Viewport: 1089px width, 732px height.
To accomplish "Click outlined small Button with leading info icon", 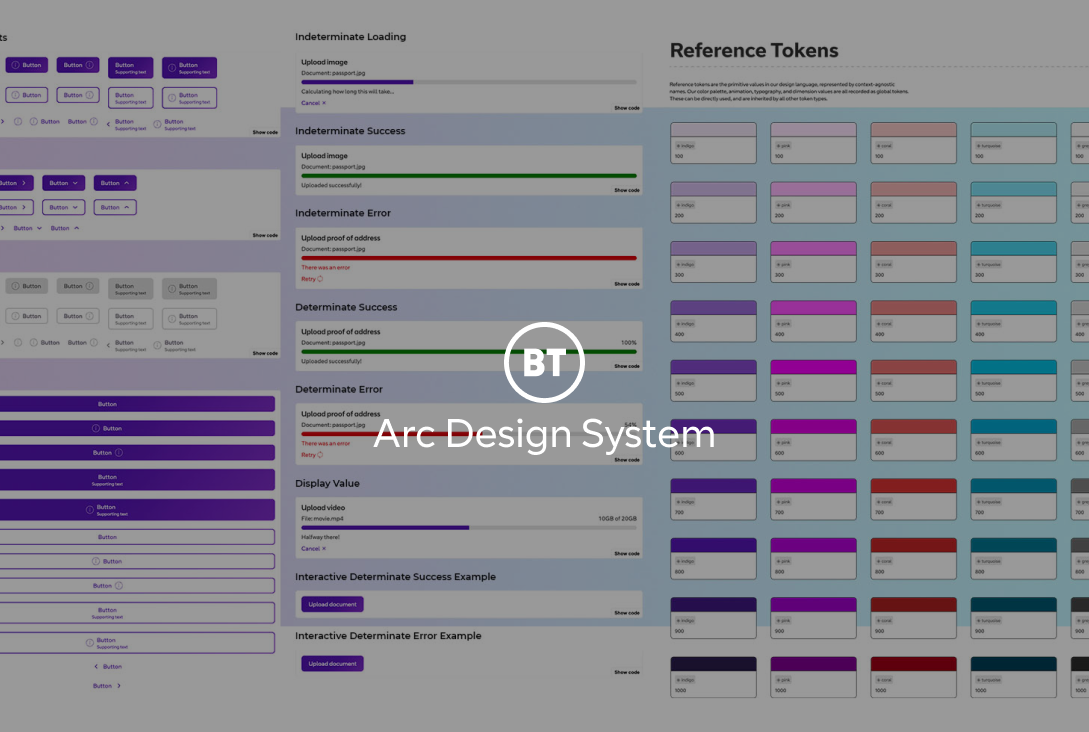I will (x=26, y=95).
